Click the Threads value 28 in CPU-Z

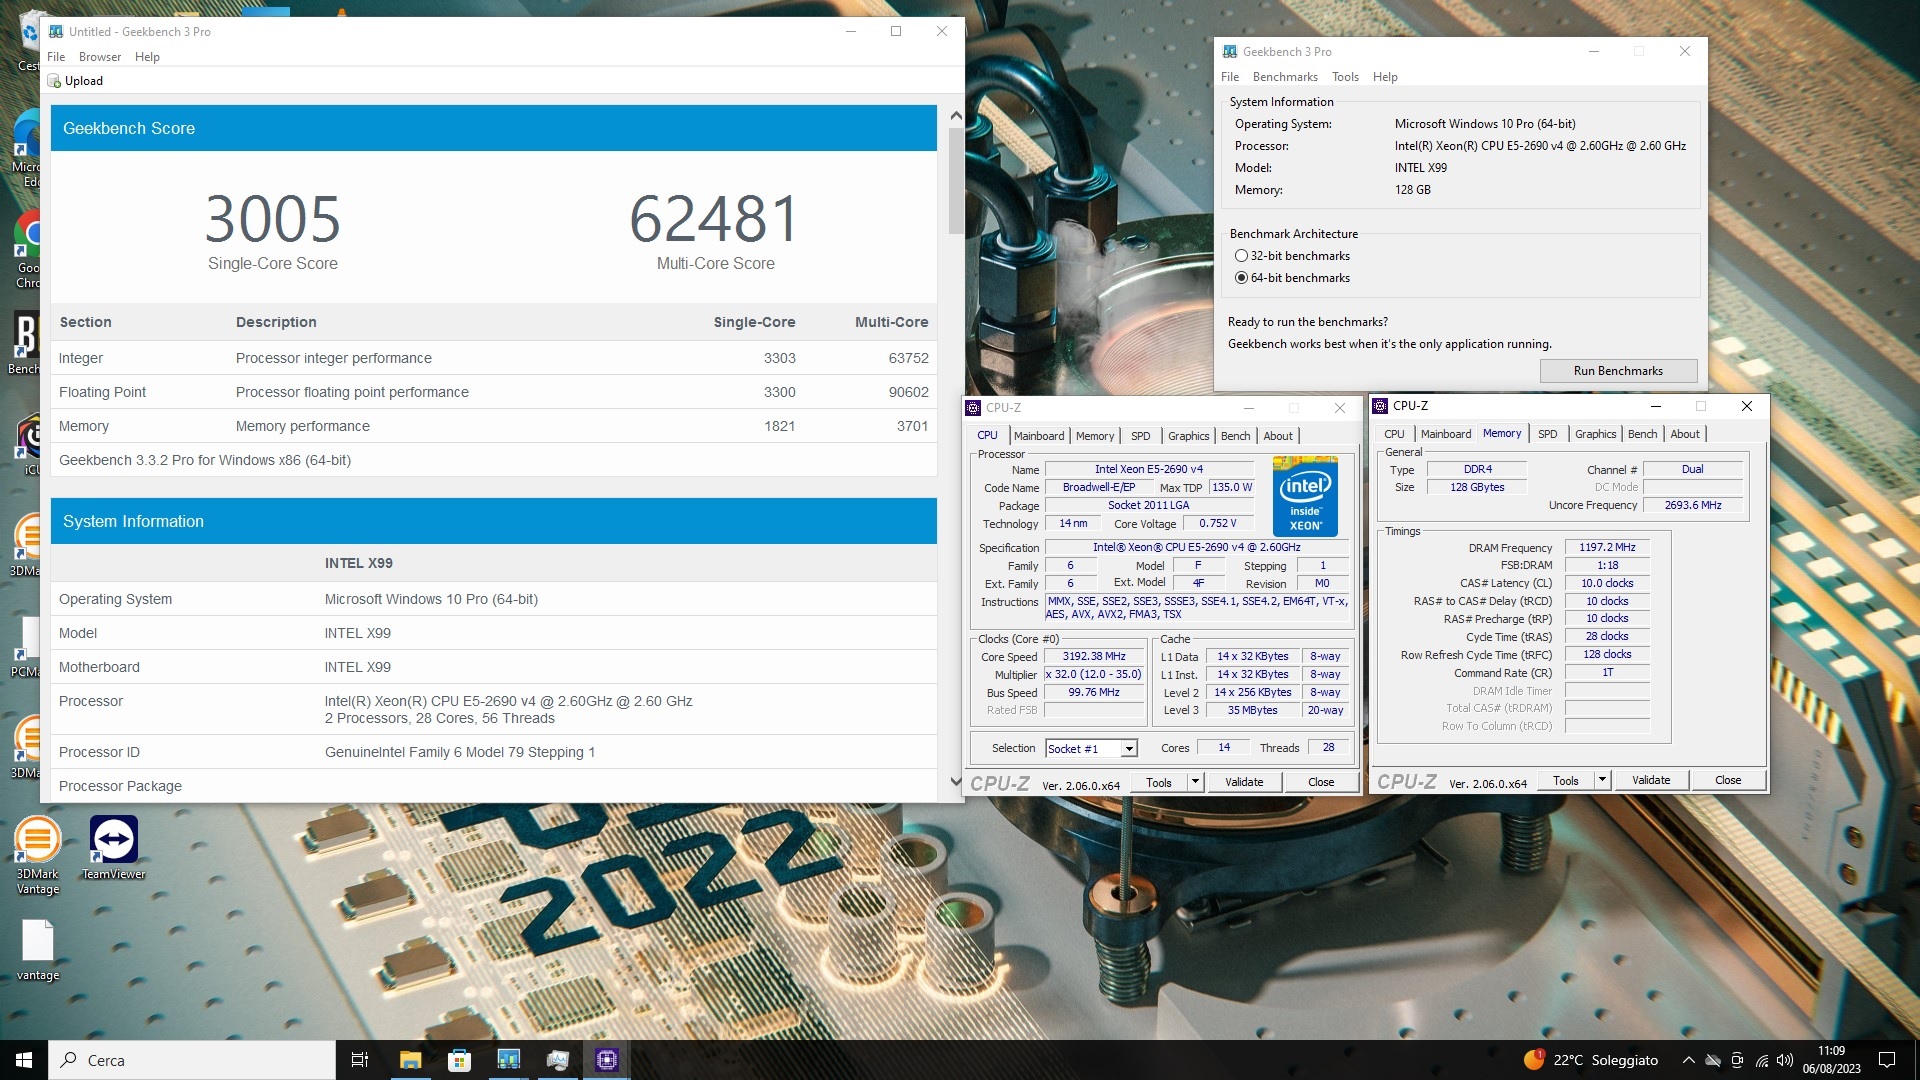coord(1328,748)
